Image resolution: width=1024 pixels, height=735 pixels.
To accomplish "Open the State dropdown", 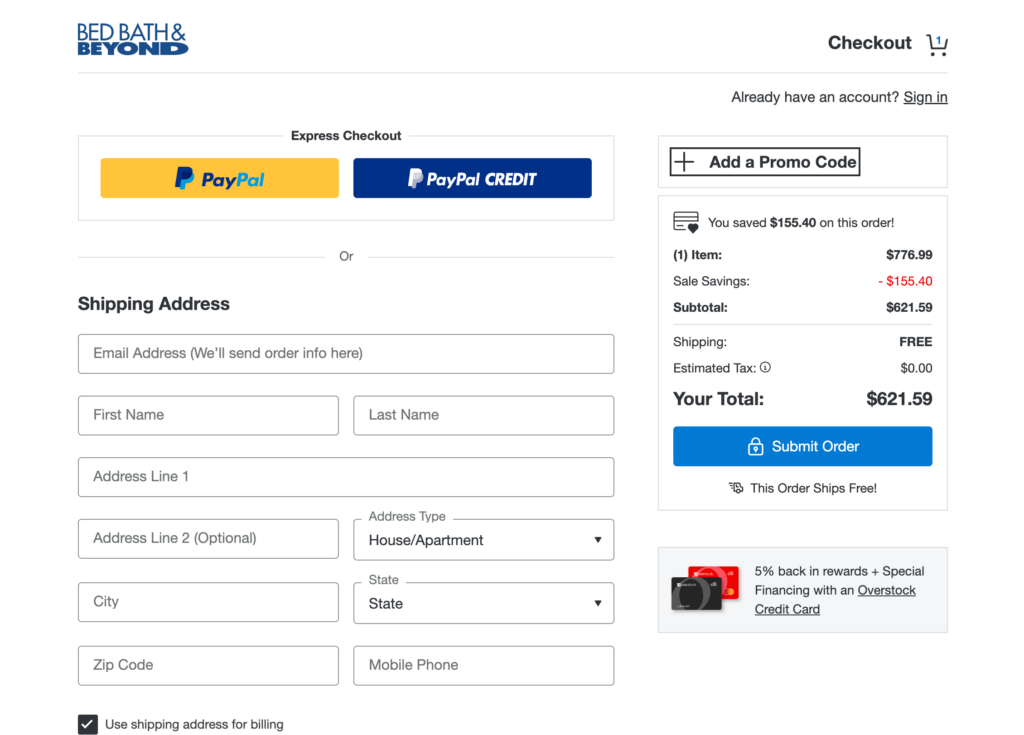I will (x=484, y=603).
